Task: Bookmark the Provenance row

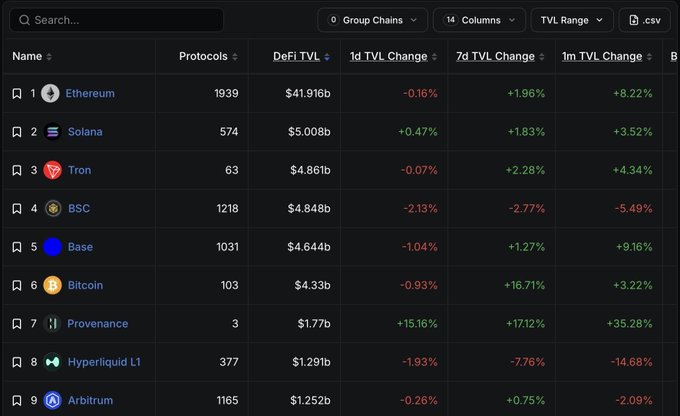Action: click(x=17, y=324)
